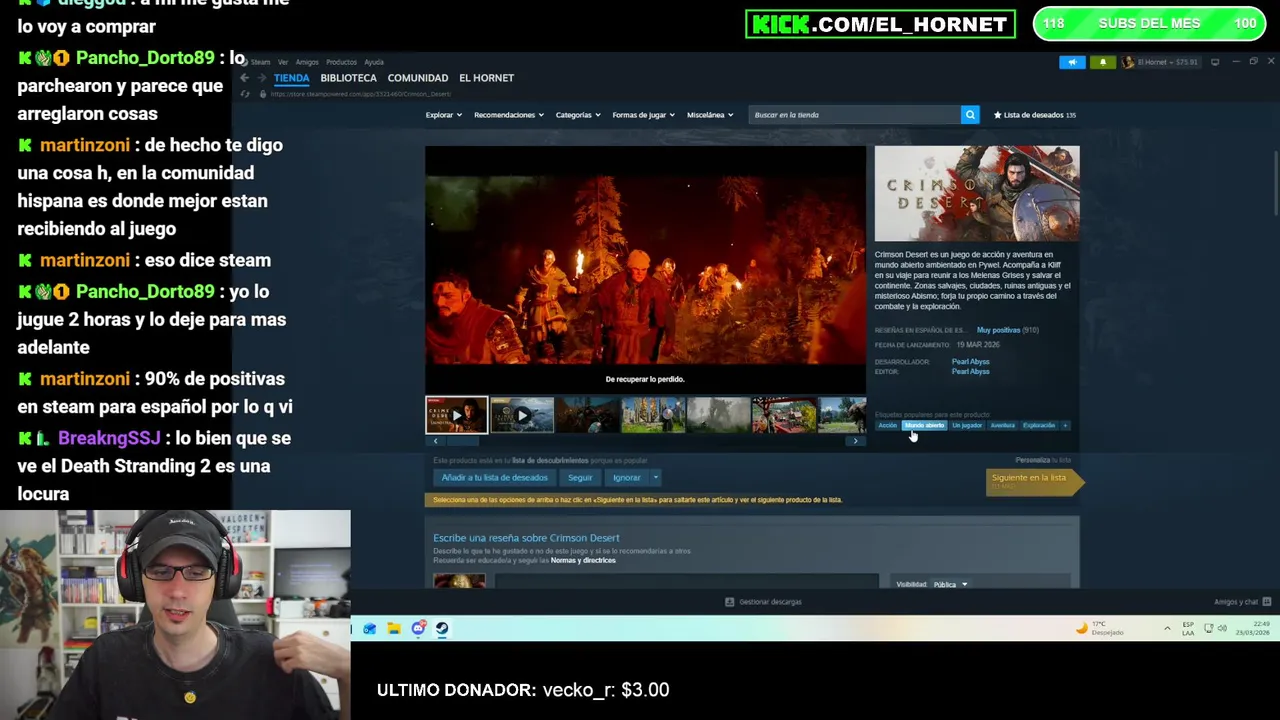Open the Amigos y chat icon
The width and height of the screenshot is (1280, 720).
[1266, 602]
